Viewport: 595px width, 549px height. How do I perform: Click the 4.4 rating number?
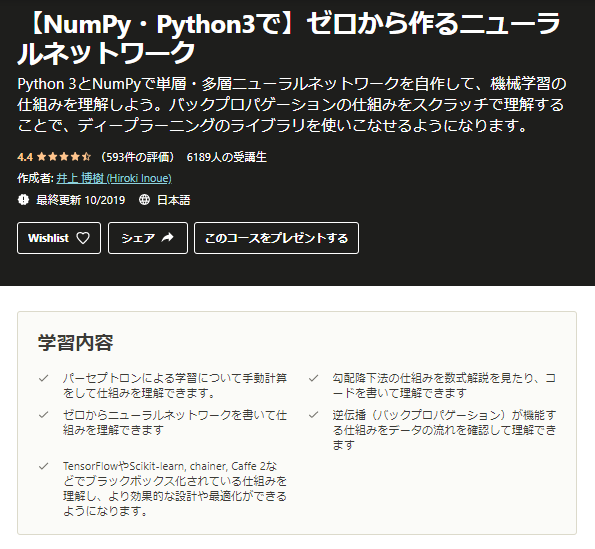(x=25, y=157)
